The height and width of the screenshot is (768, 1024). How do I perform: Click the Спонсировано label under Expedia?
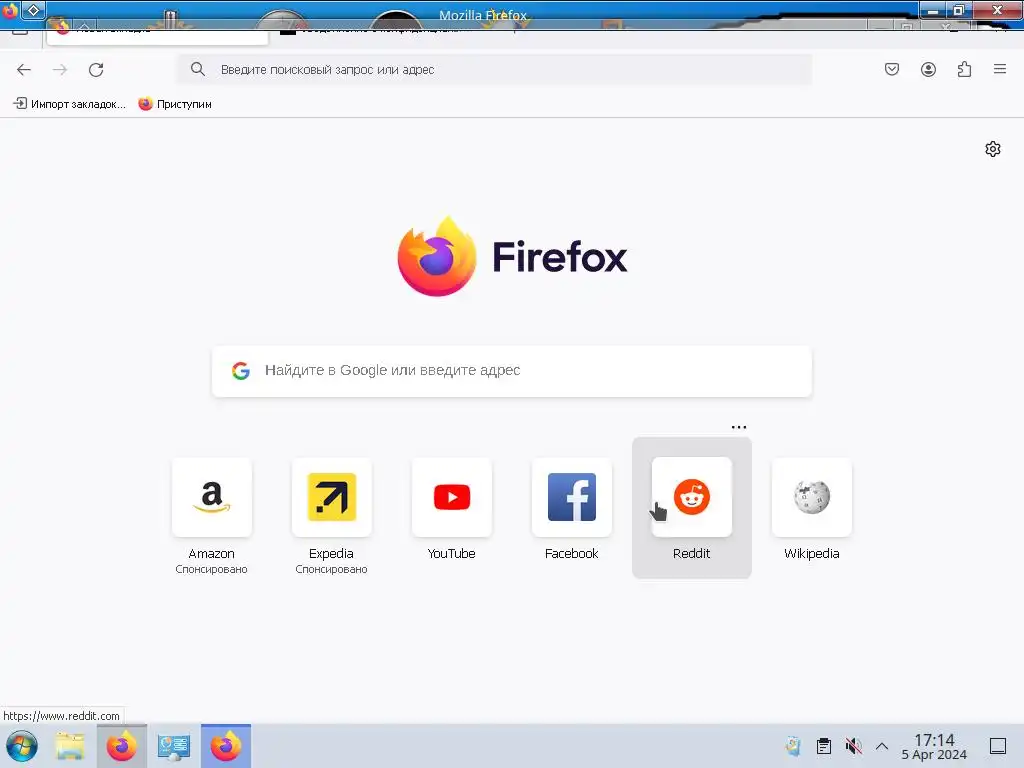[331, 569]
